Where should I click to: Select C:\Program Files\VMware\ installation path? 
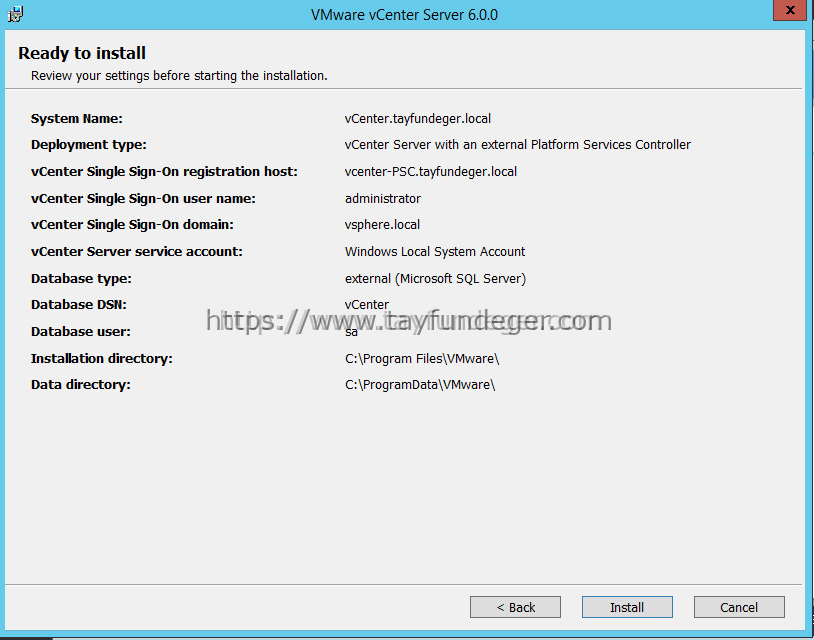click(x=422, y=359)
